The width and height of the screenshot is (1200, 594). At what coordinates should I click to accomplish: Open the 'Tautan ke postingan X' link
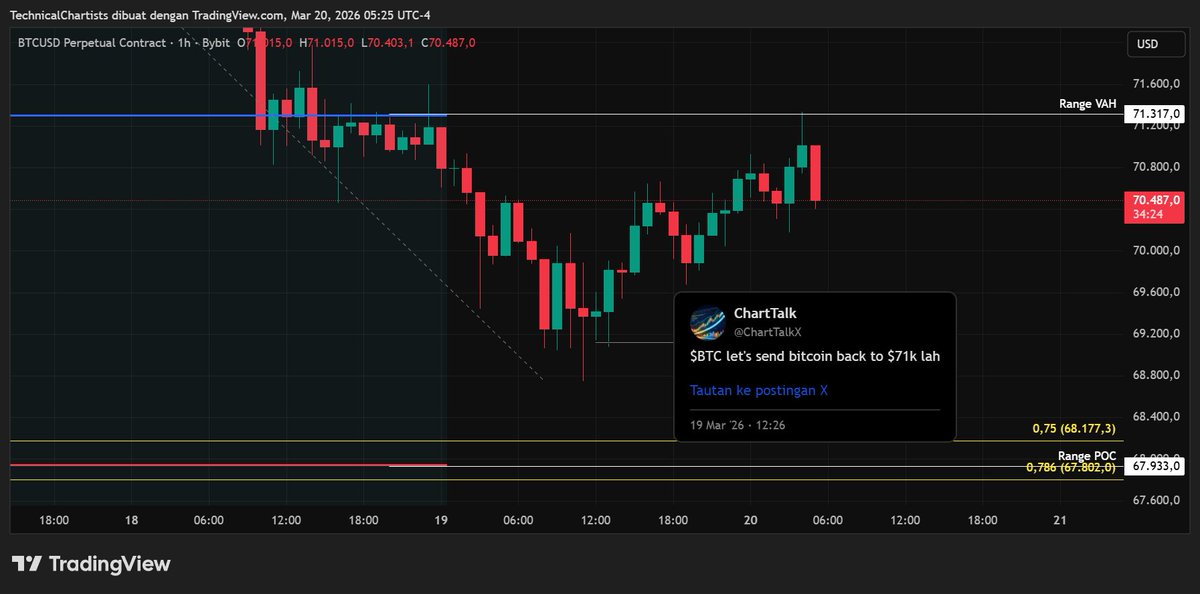pos(759,390)
